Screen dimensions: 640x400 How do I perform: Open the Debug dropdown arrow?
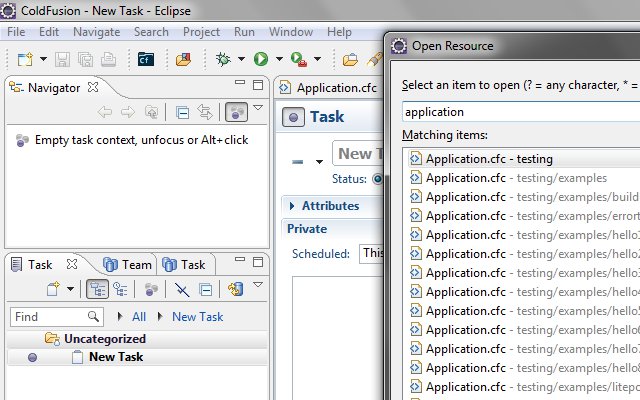(x=241, y=60)
